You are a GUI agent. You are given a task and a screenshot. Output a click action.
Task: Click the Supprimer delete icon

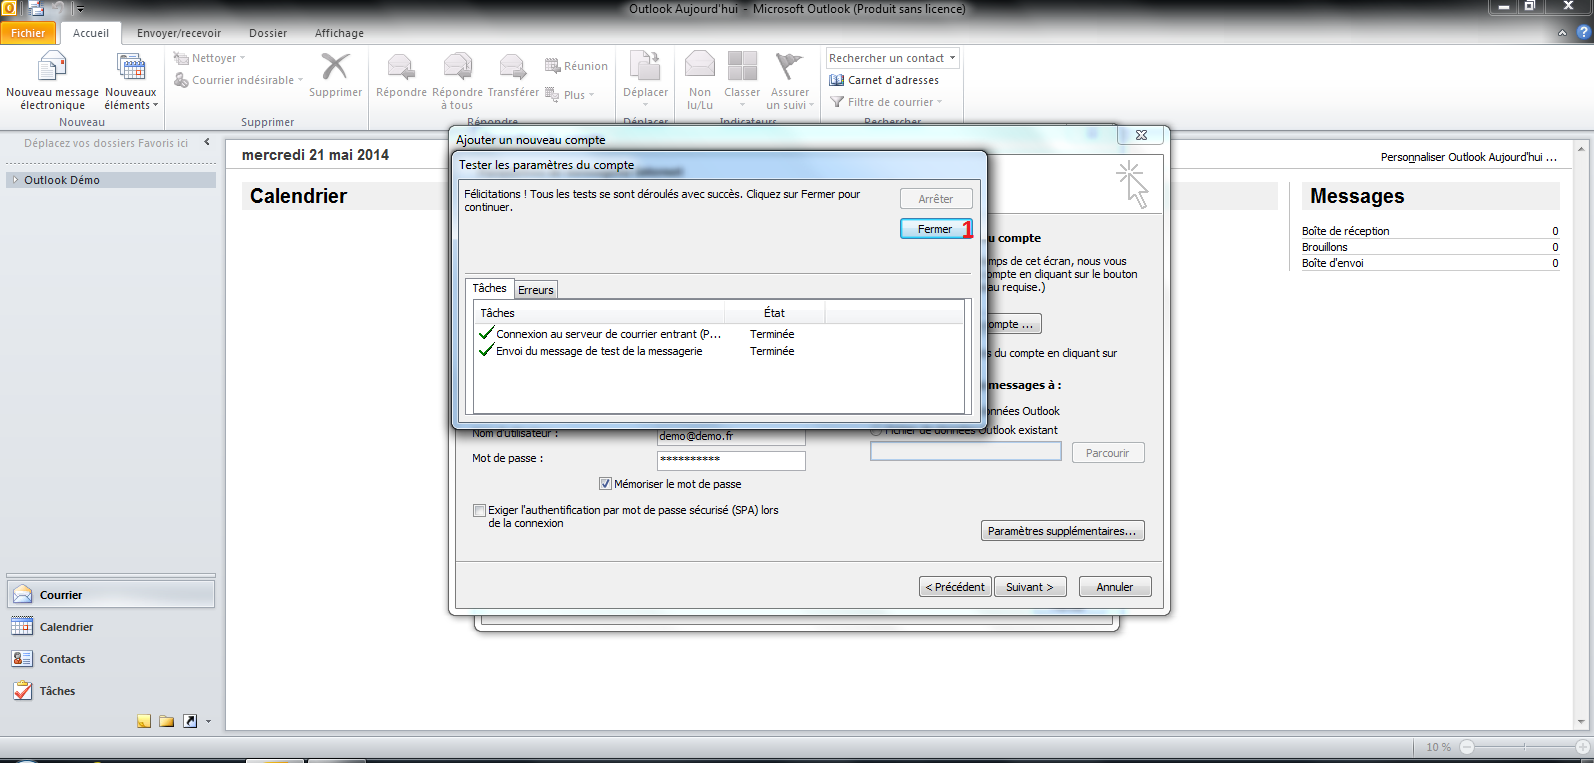(335, 68)
